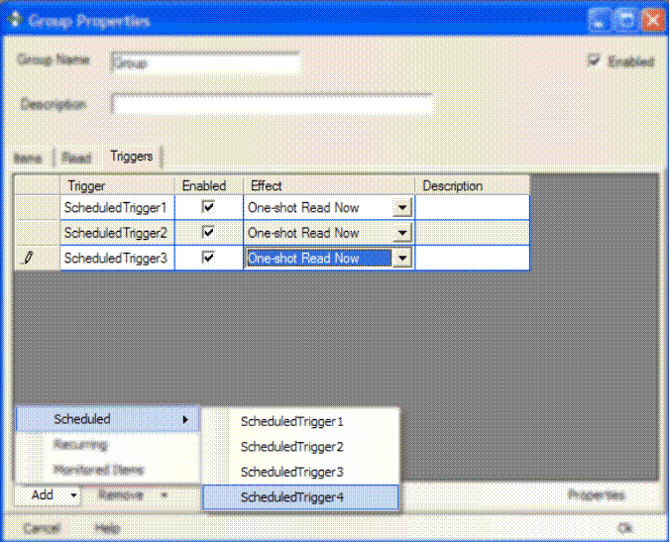Open Effect dropdown for ScheduledTrigger1
Screen dimensions: 670x542
pos(401,208)
